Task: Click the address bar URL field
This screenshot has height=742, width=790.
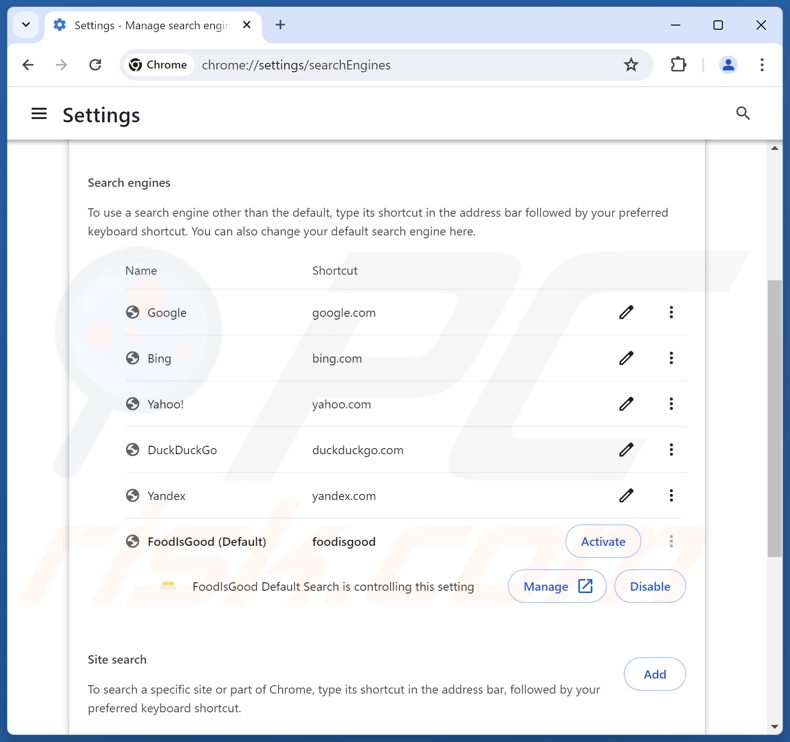Action: (400, 65)
